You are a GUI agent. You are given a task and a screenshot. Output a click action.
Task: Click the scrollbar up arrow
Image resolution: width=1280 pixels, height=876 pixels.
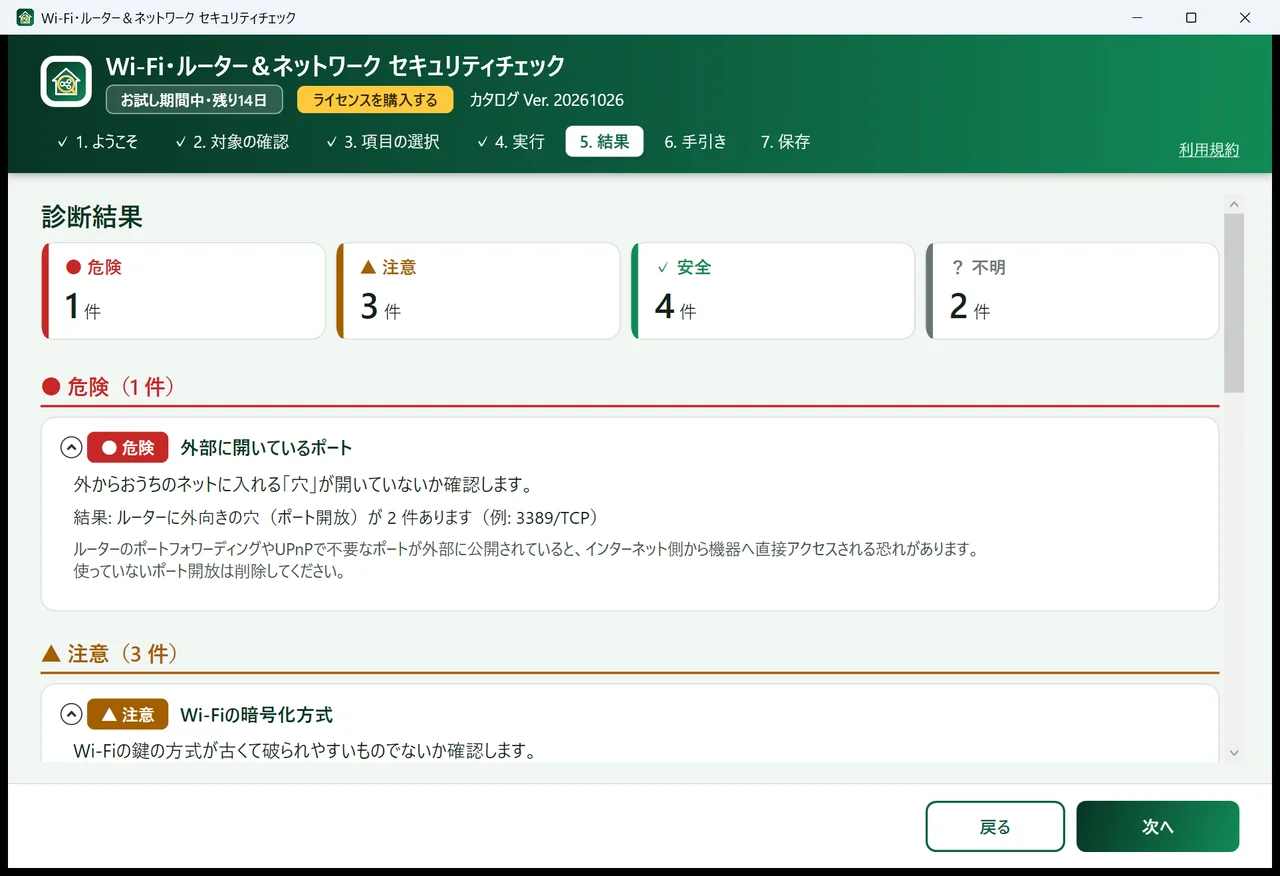pos(1234,204)
